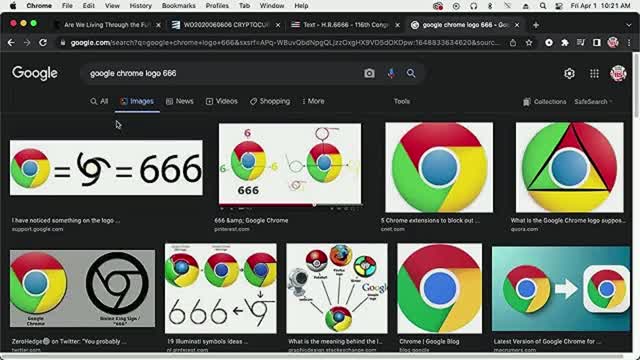Start voice search with microphone icon
This screenshot has height=360, width=640.
tap(391, 73)
